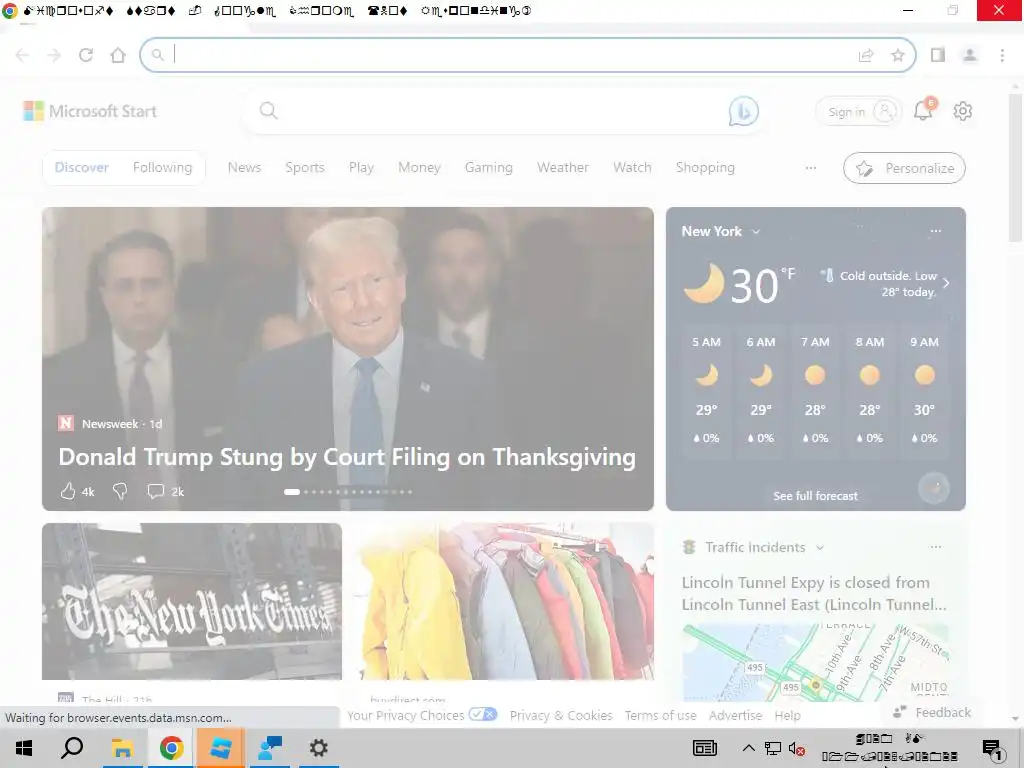Open See full forecast link
1024x768 pixels.
click(x=816, y=496)
